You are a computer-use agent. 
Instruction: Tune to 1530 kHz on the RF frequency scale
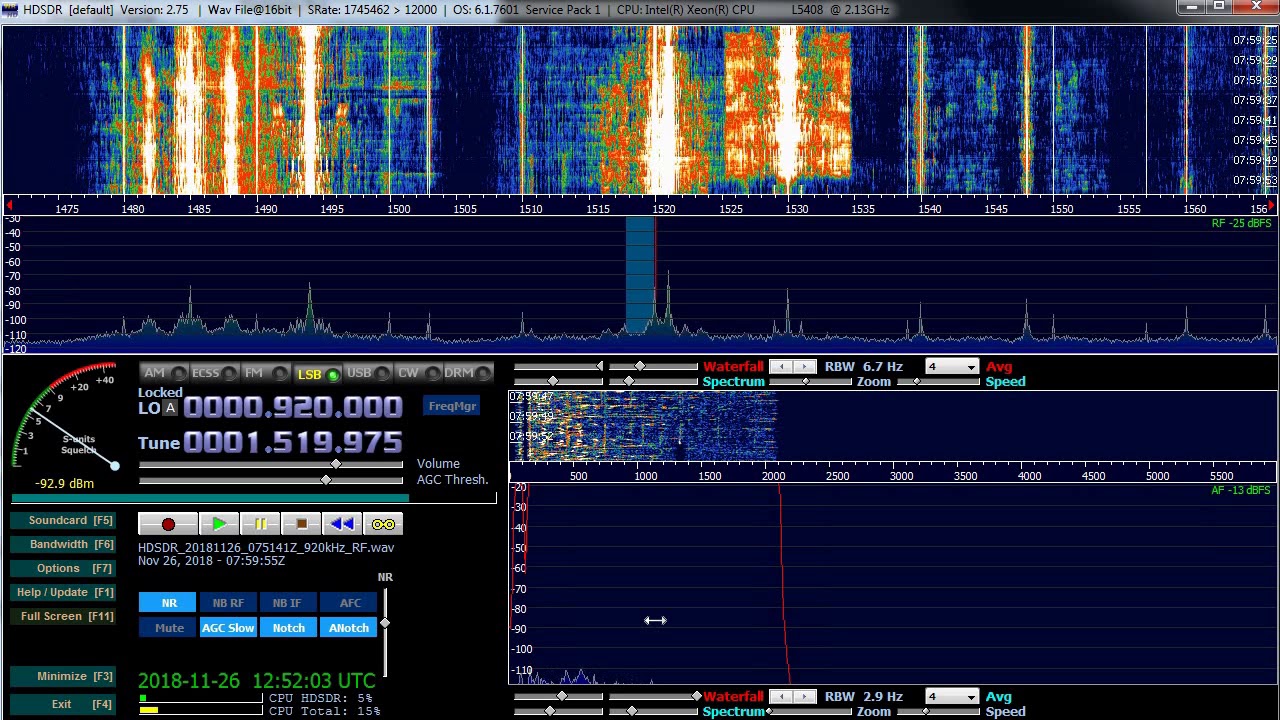click(x=797, y=209)
